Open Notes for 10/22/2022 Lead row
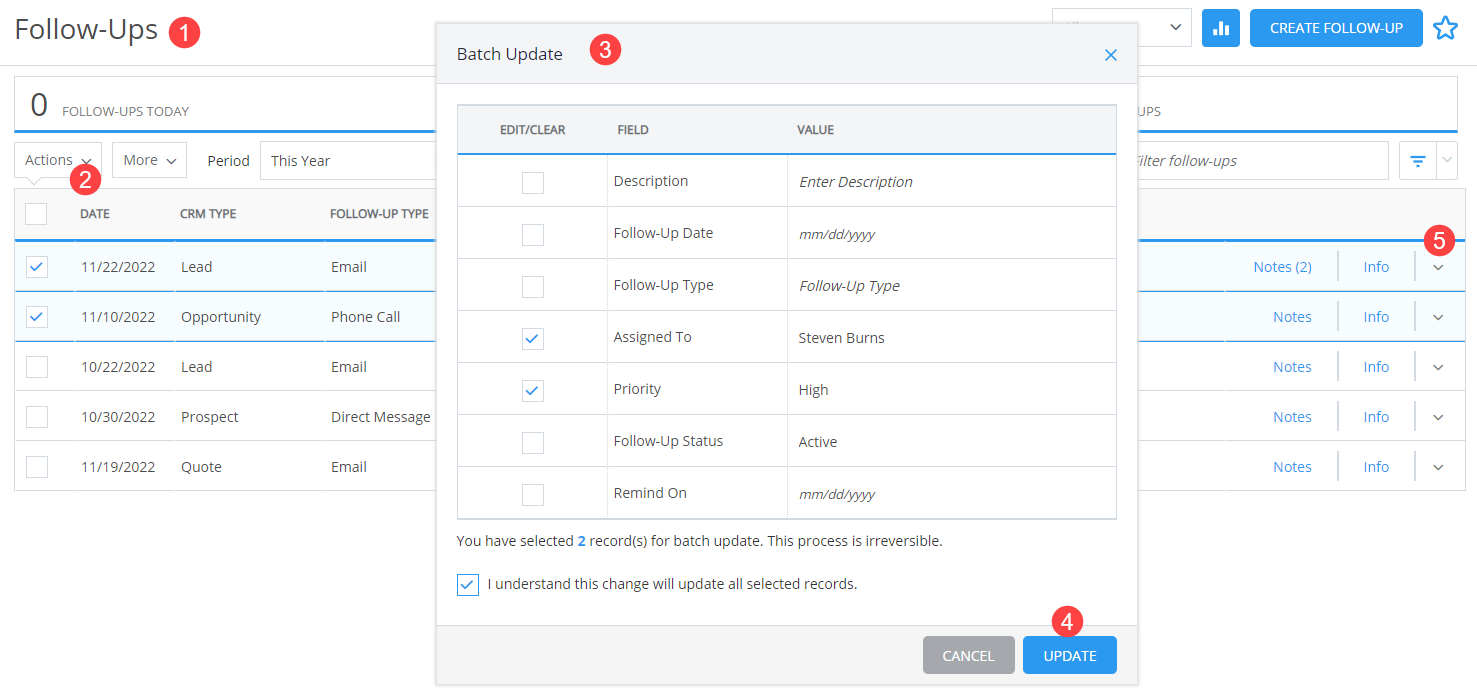 click(1292, 367)
